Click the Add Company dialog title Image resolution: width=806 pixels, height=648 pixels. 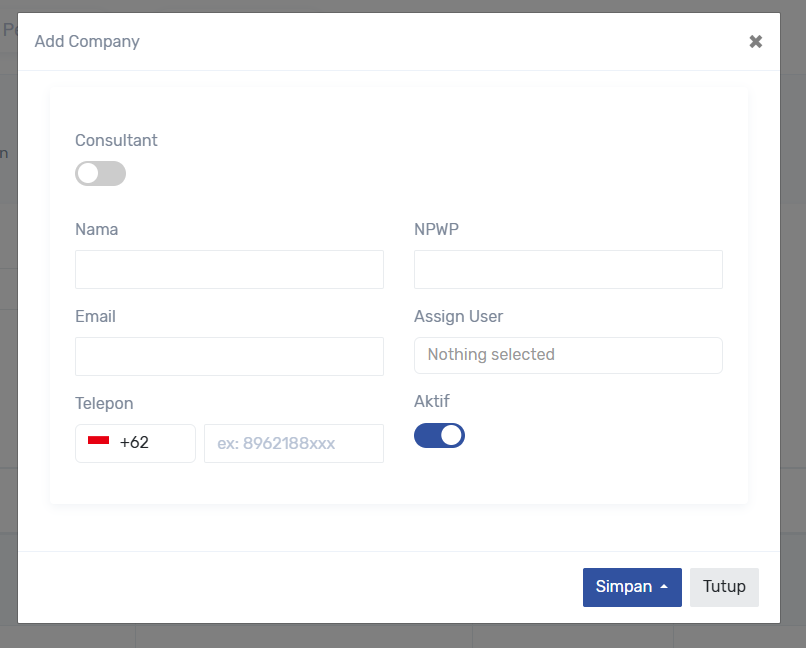point(87,42)
